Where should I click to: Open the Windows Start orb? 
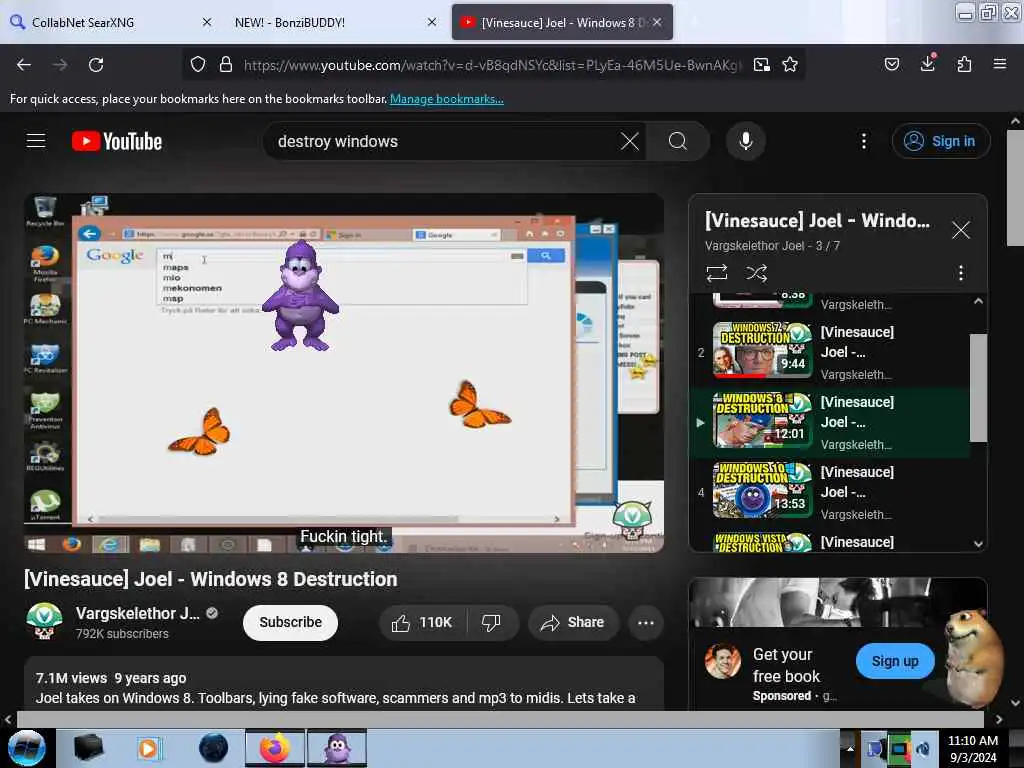(x=26, y=748)
